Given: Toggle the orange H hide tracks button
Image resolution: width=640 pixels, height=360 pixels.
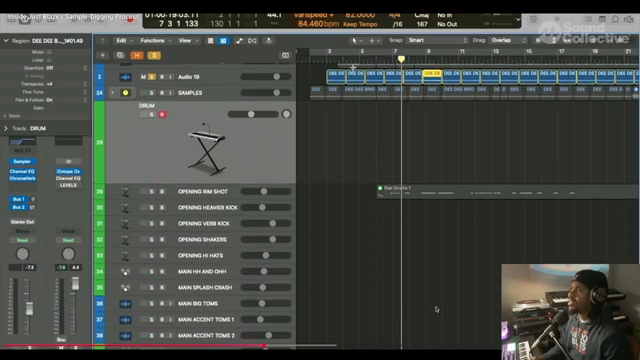Looking at the screenshot, I should pos(137,56).
